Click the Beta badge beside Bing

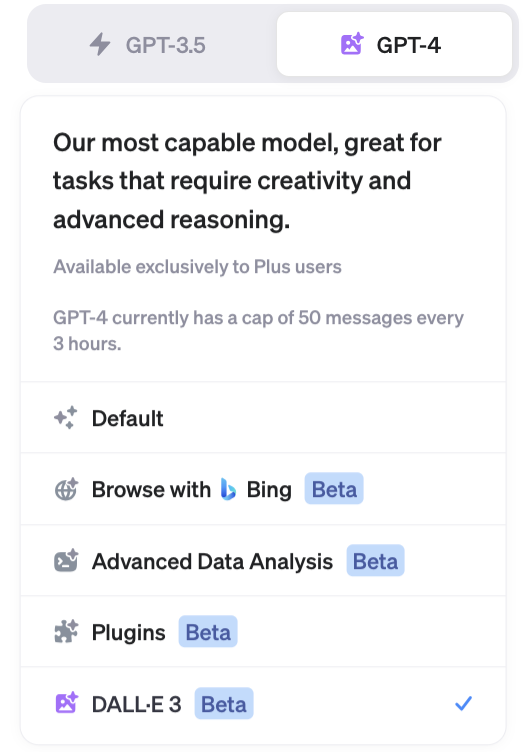pyautogui.click(x=334, y=489)
